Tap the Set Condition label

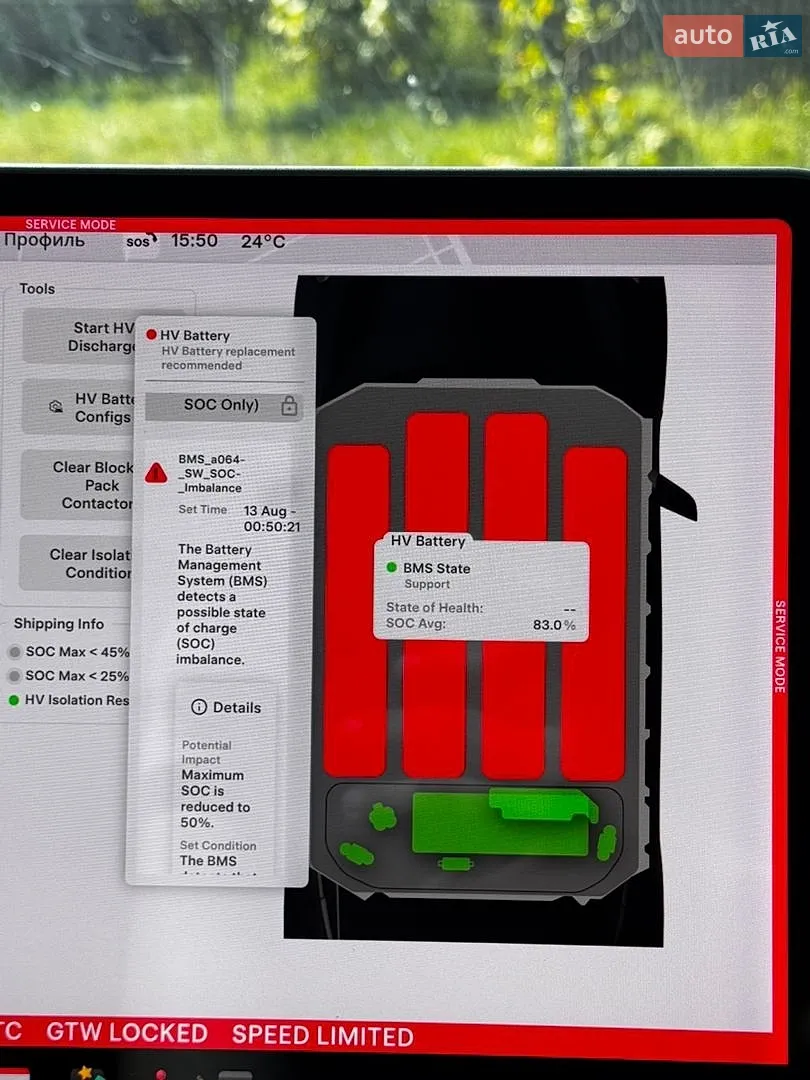pos(218,845)
